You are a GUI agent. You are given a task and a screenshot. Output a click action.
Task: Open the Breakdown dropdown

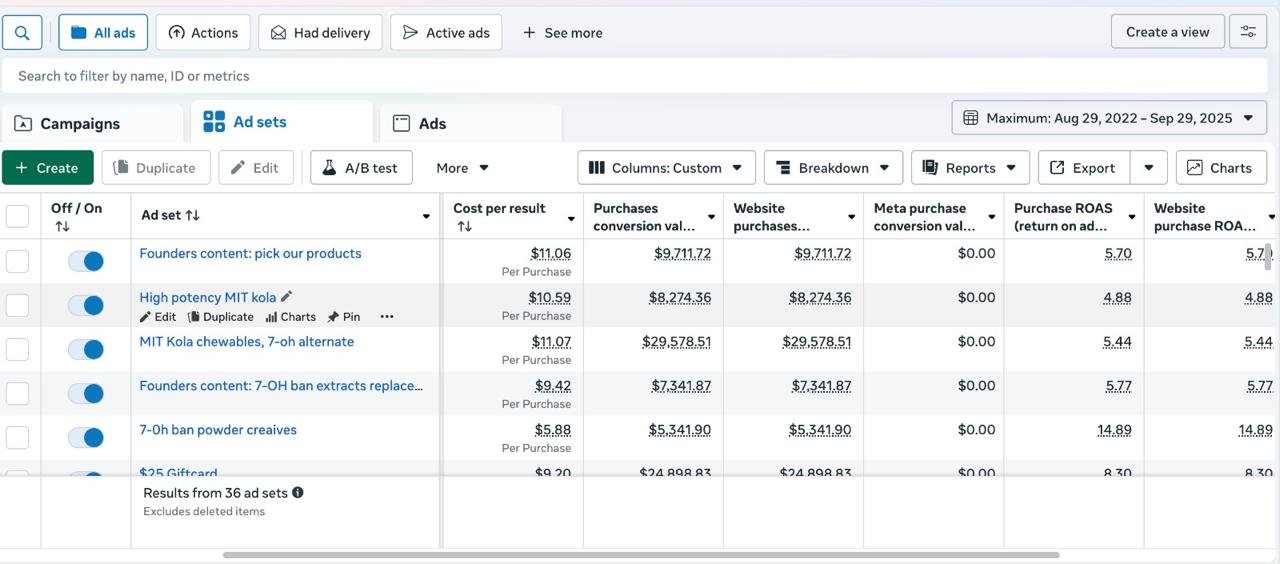pyautogui.click(x=833, y=168)
